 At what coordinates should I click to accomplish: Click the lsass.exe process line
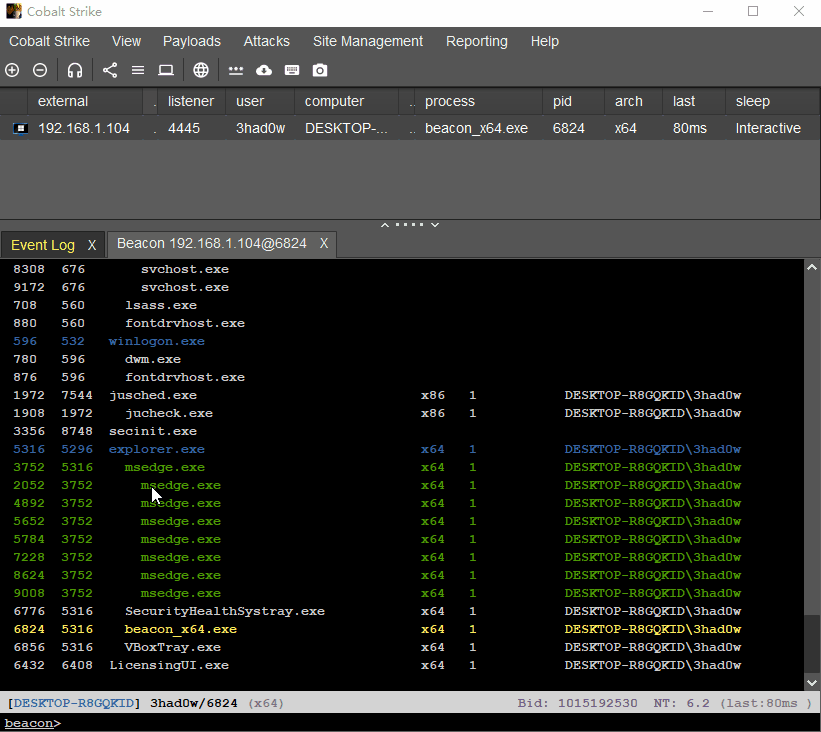pyautogui.click(x=161, y=305)
